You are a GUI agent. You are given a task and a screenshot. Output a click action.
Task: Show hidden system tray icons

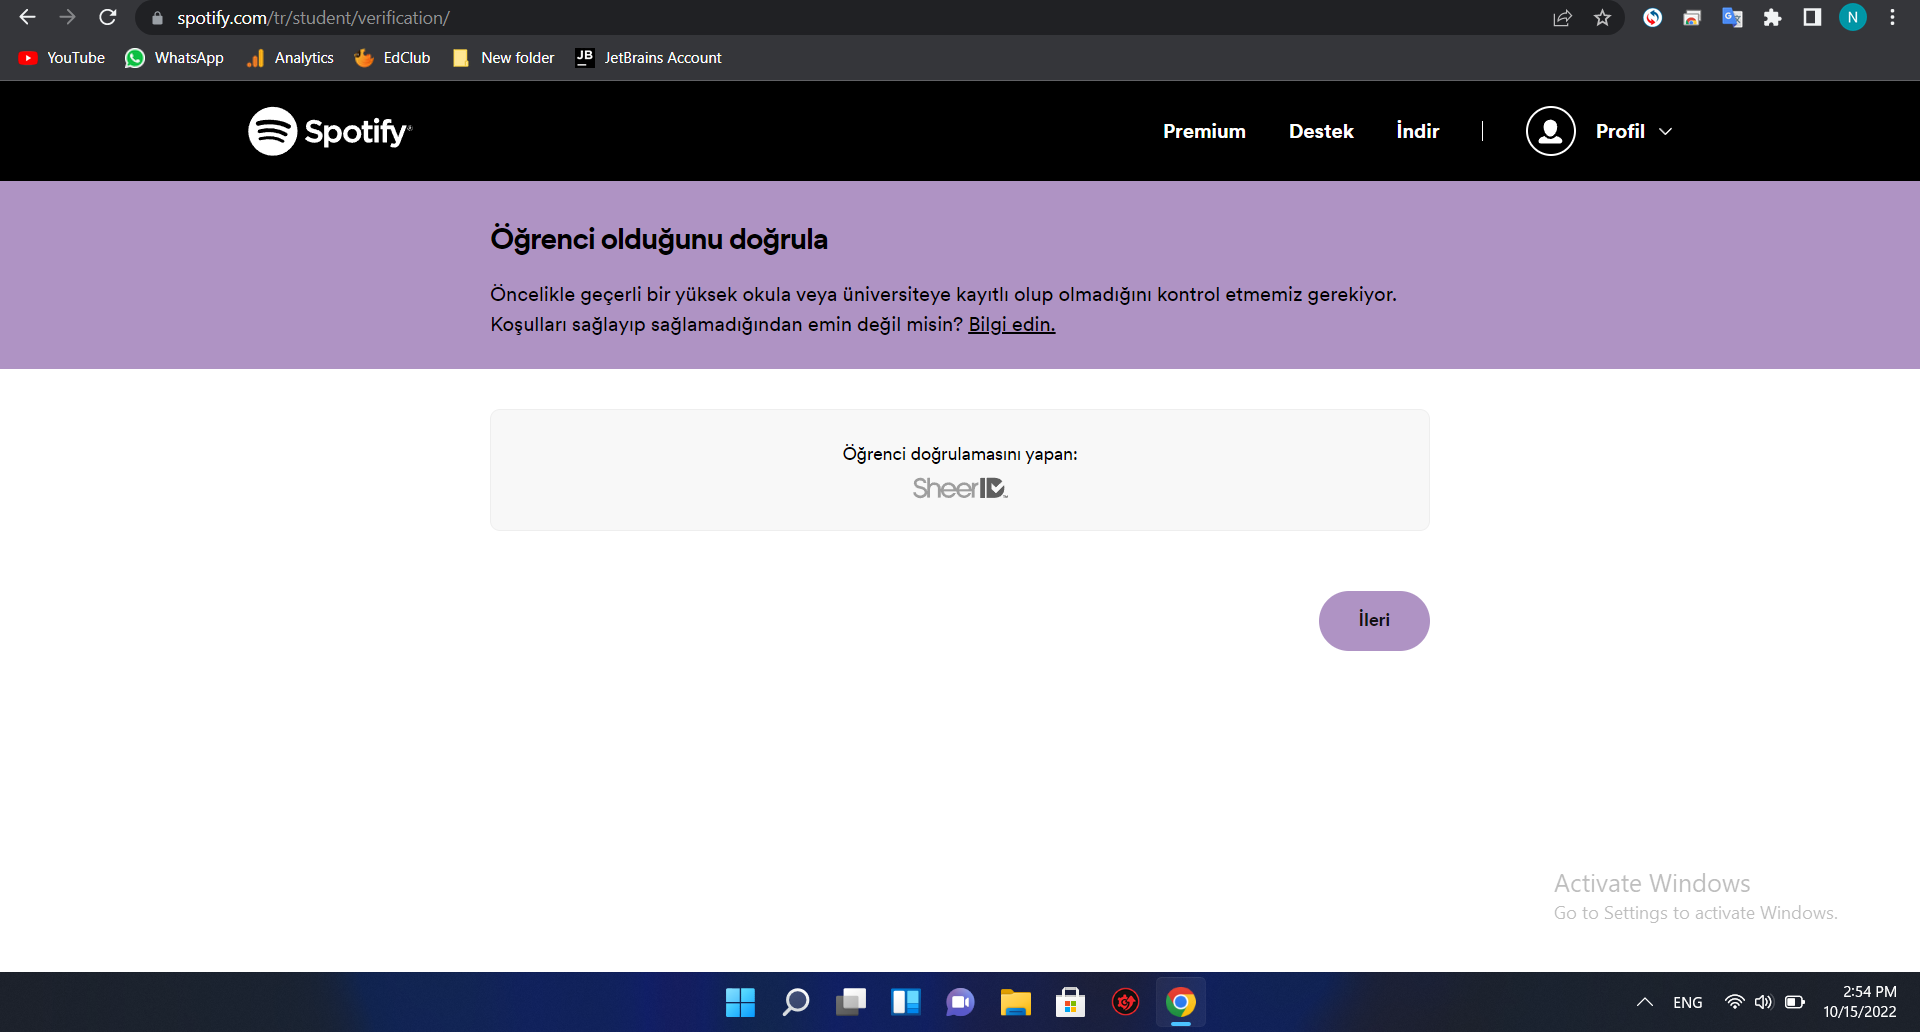pos(1644,1002)
